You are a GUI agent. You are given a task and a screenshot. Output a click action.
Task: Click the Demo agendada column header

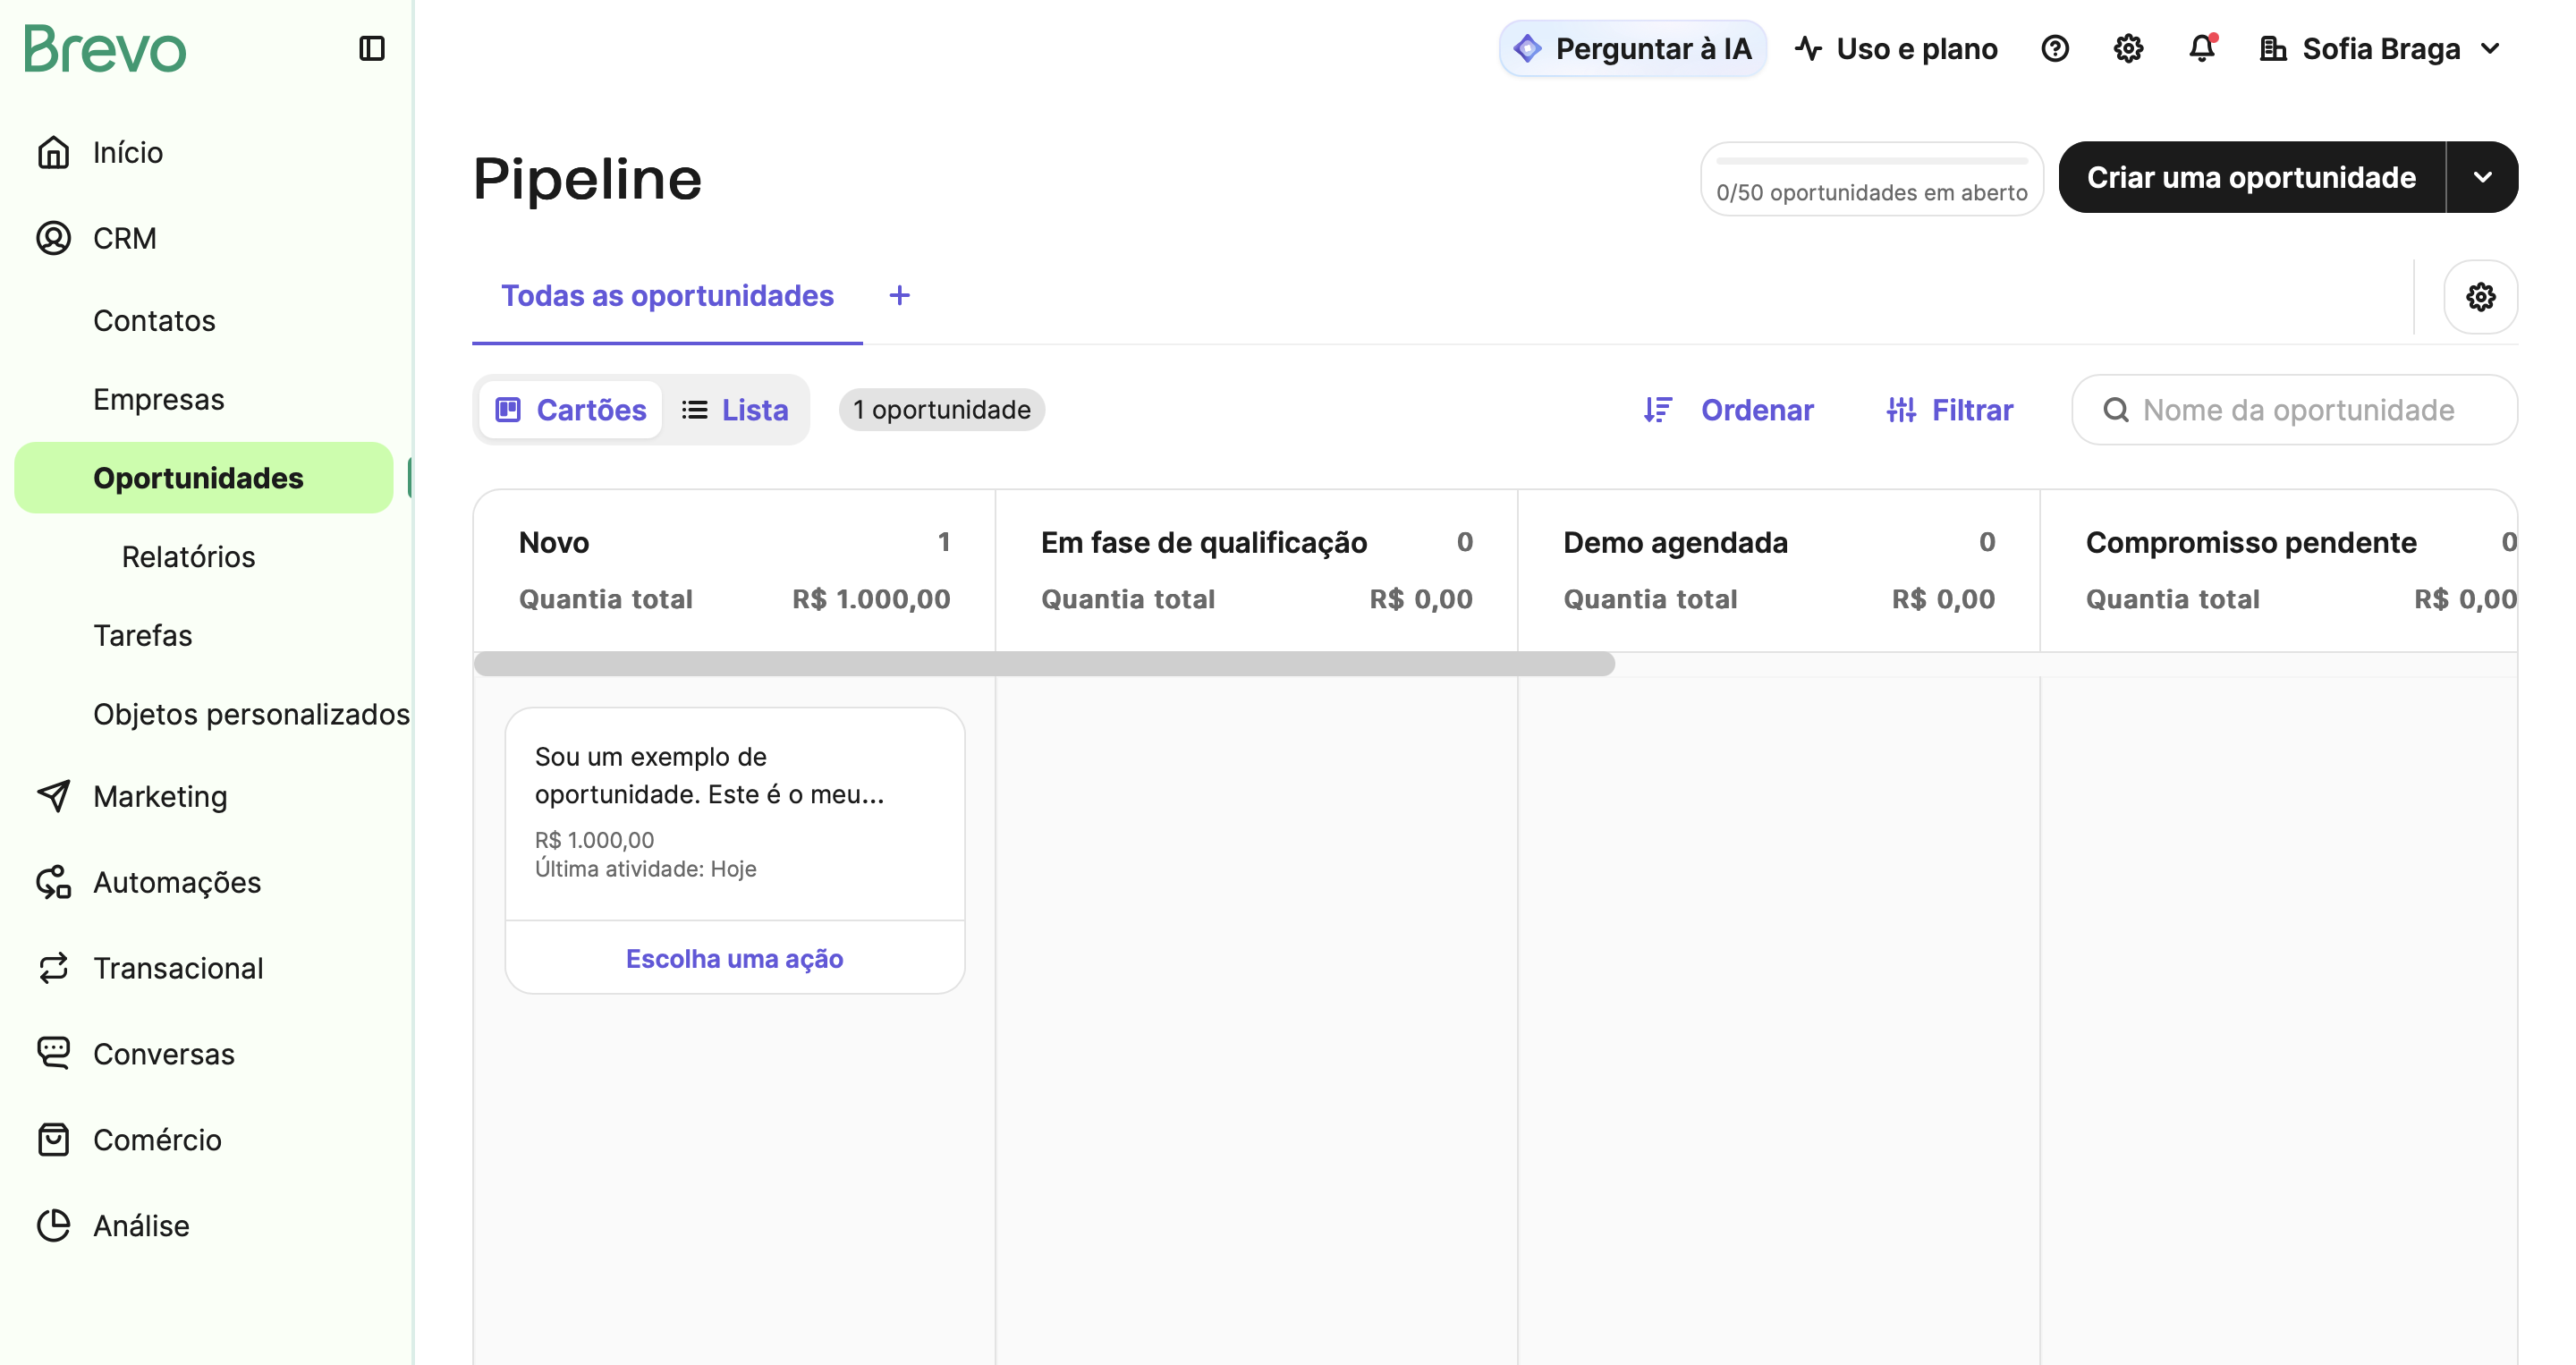click(1676, 542)
